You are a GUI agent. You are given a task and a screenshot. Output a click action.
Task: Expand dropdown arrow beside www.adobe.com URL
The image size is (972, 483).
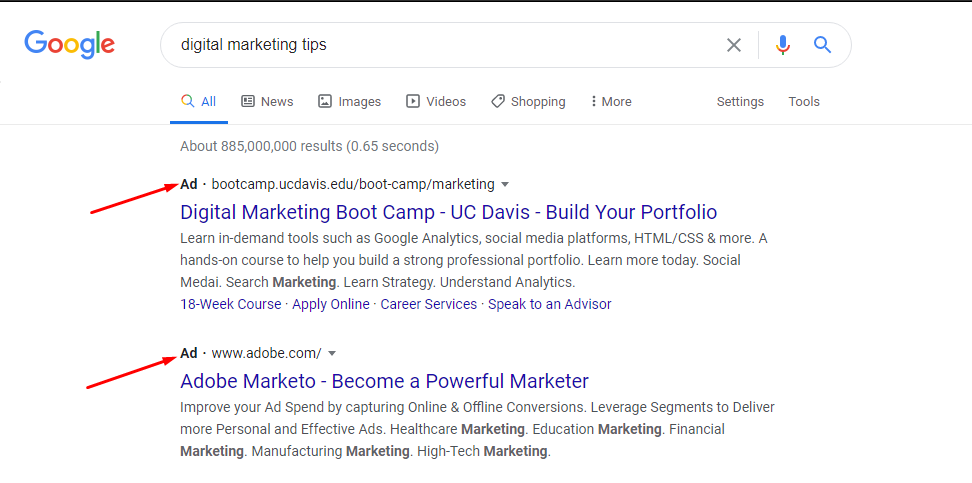coord(332,353)
